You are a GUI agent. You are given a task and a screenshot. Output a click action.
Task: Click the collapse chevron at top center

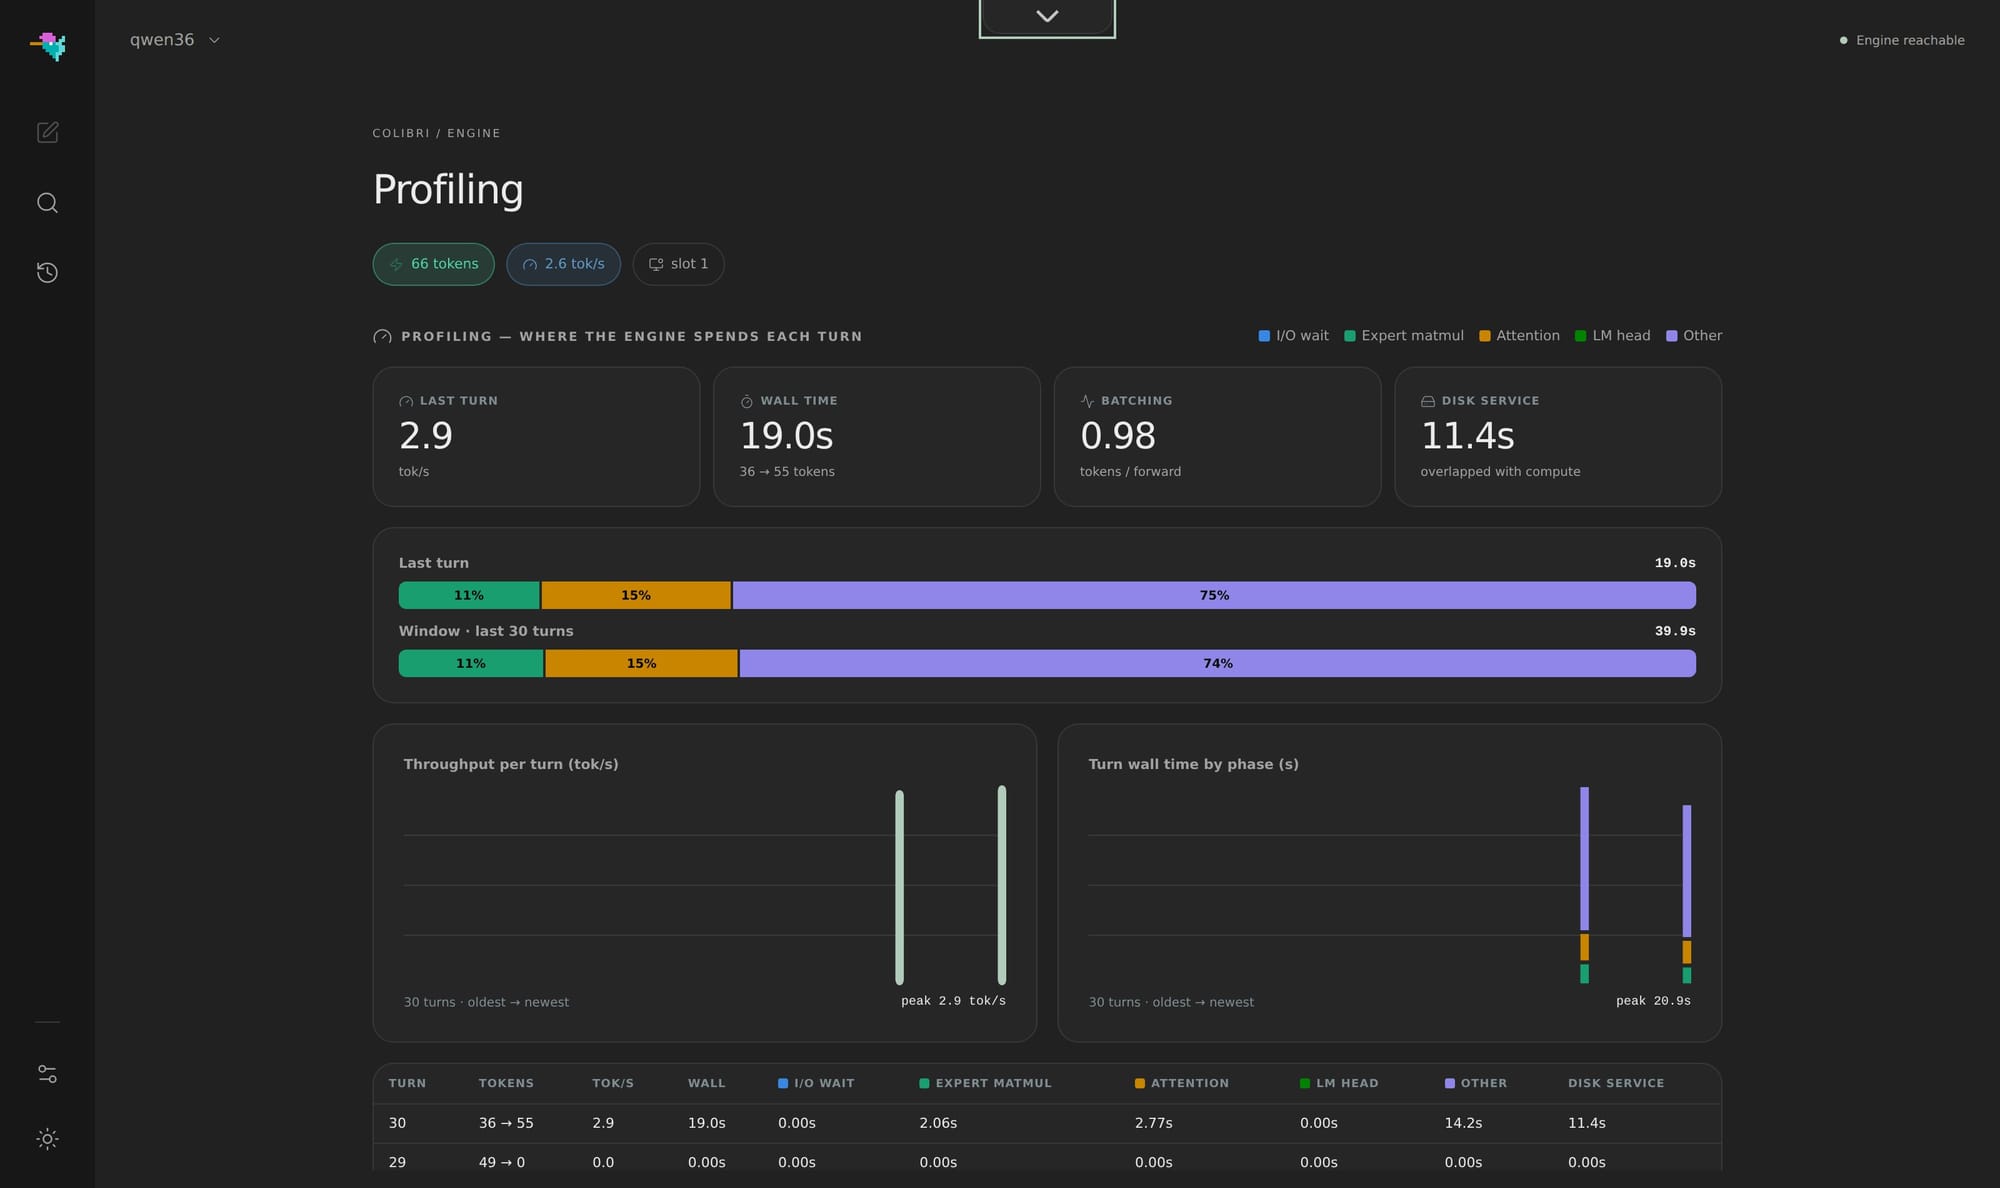1047,17
